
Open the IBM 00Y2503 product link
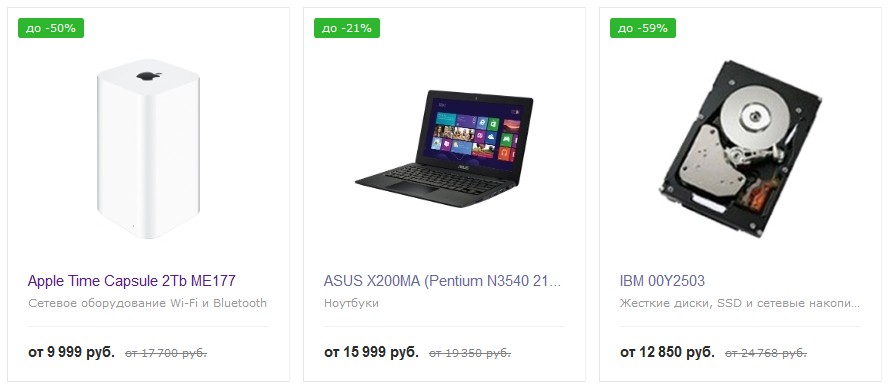point(662,280)
